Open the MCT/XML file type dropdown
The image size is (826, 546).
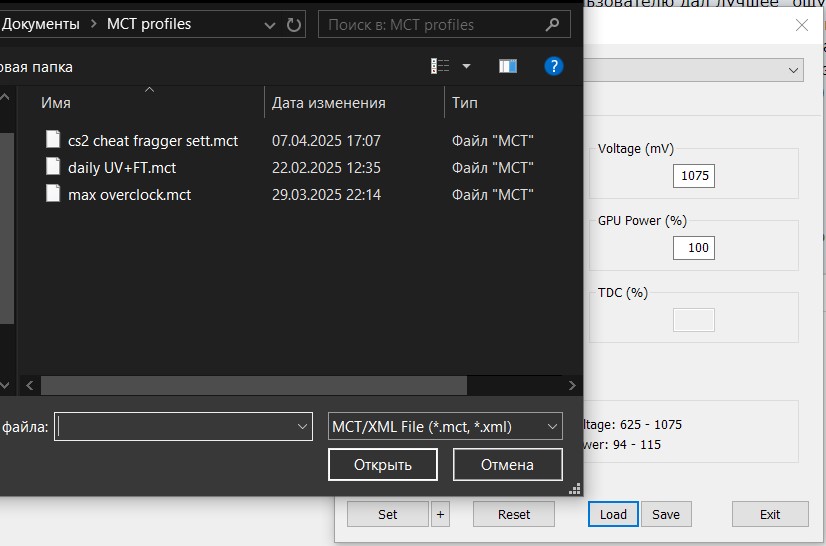pos(445,426)
